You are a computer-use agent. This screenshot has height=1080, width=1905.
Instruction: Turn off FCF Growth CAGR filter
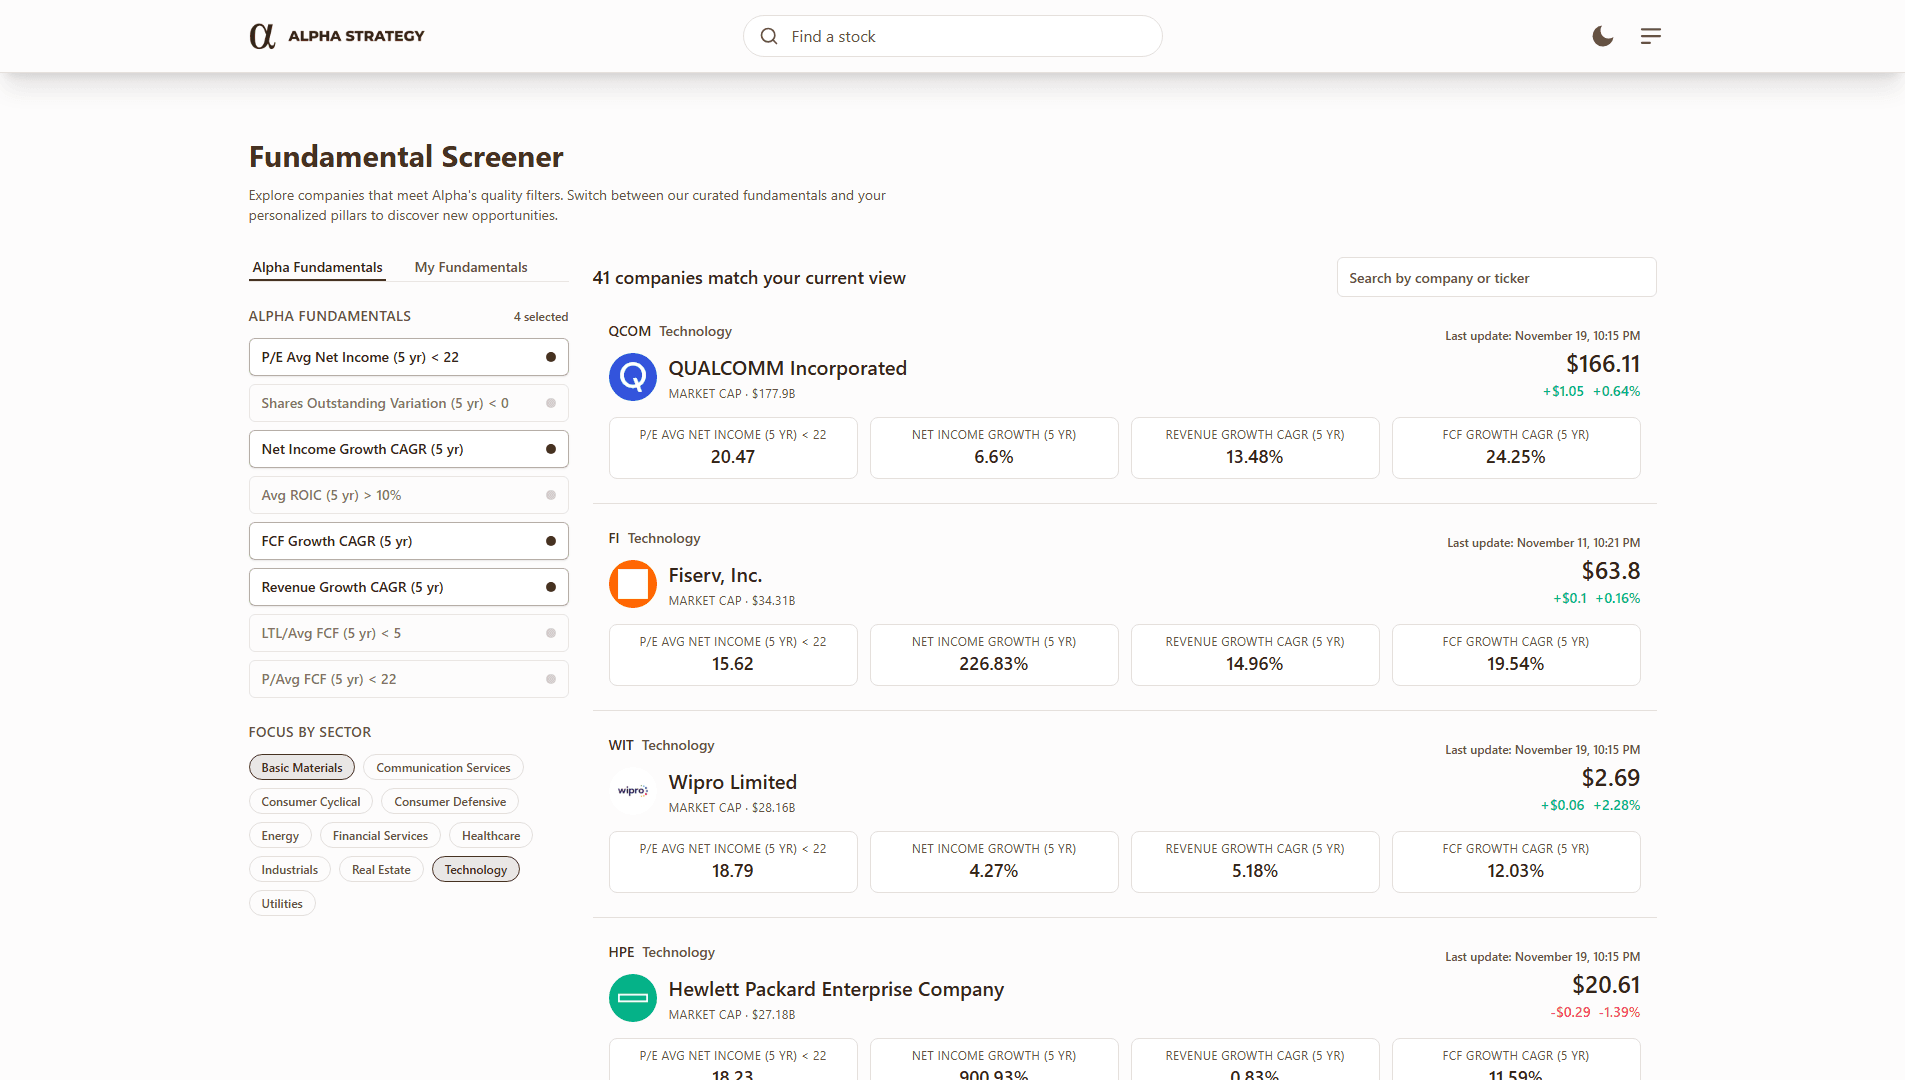(x=408, y=541)
